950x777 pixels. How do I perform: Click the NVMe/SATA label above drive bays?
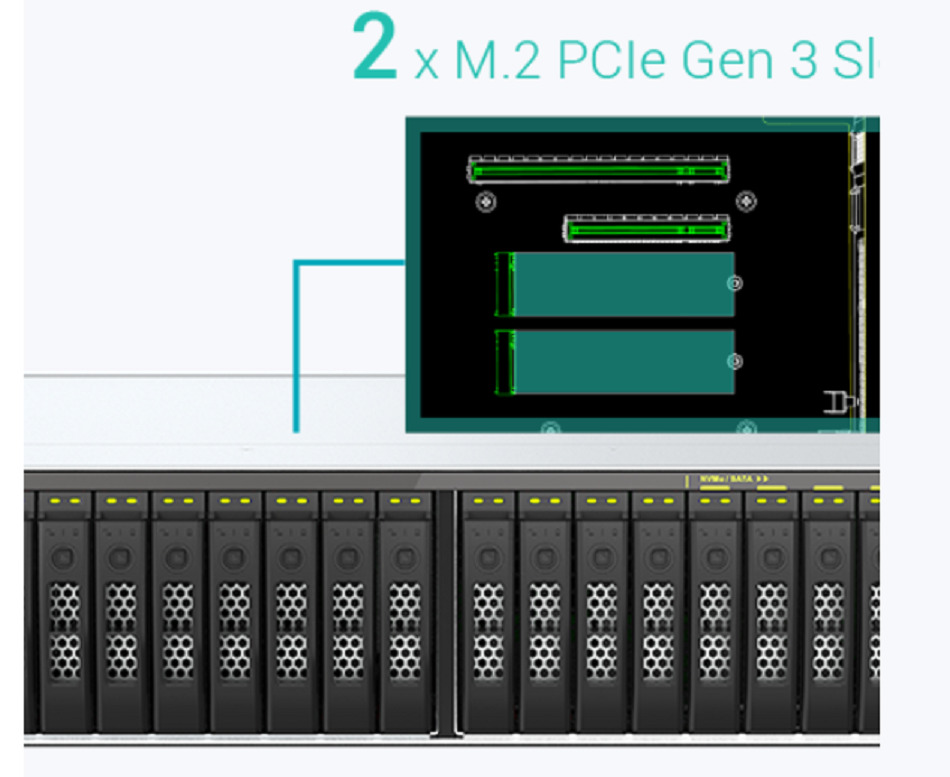(727, 479)
